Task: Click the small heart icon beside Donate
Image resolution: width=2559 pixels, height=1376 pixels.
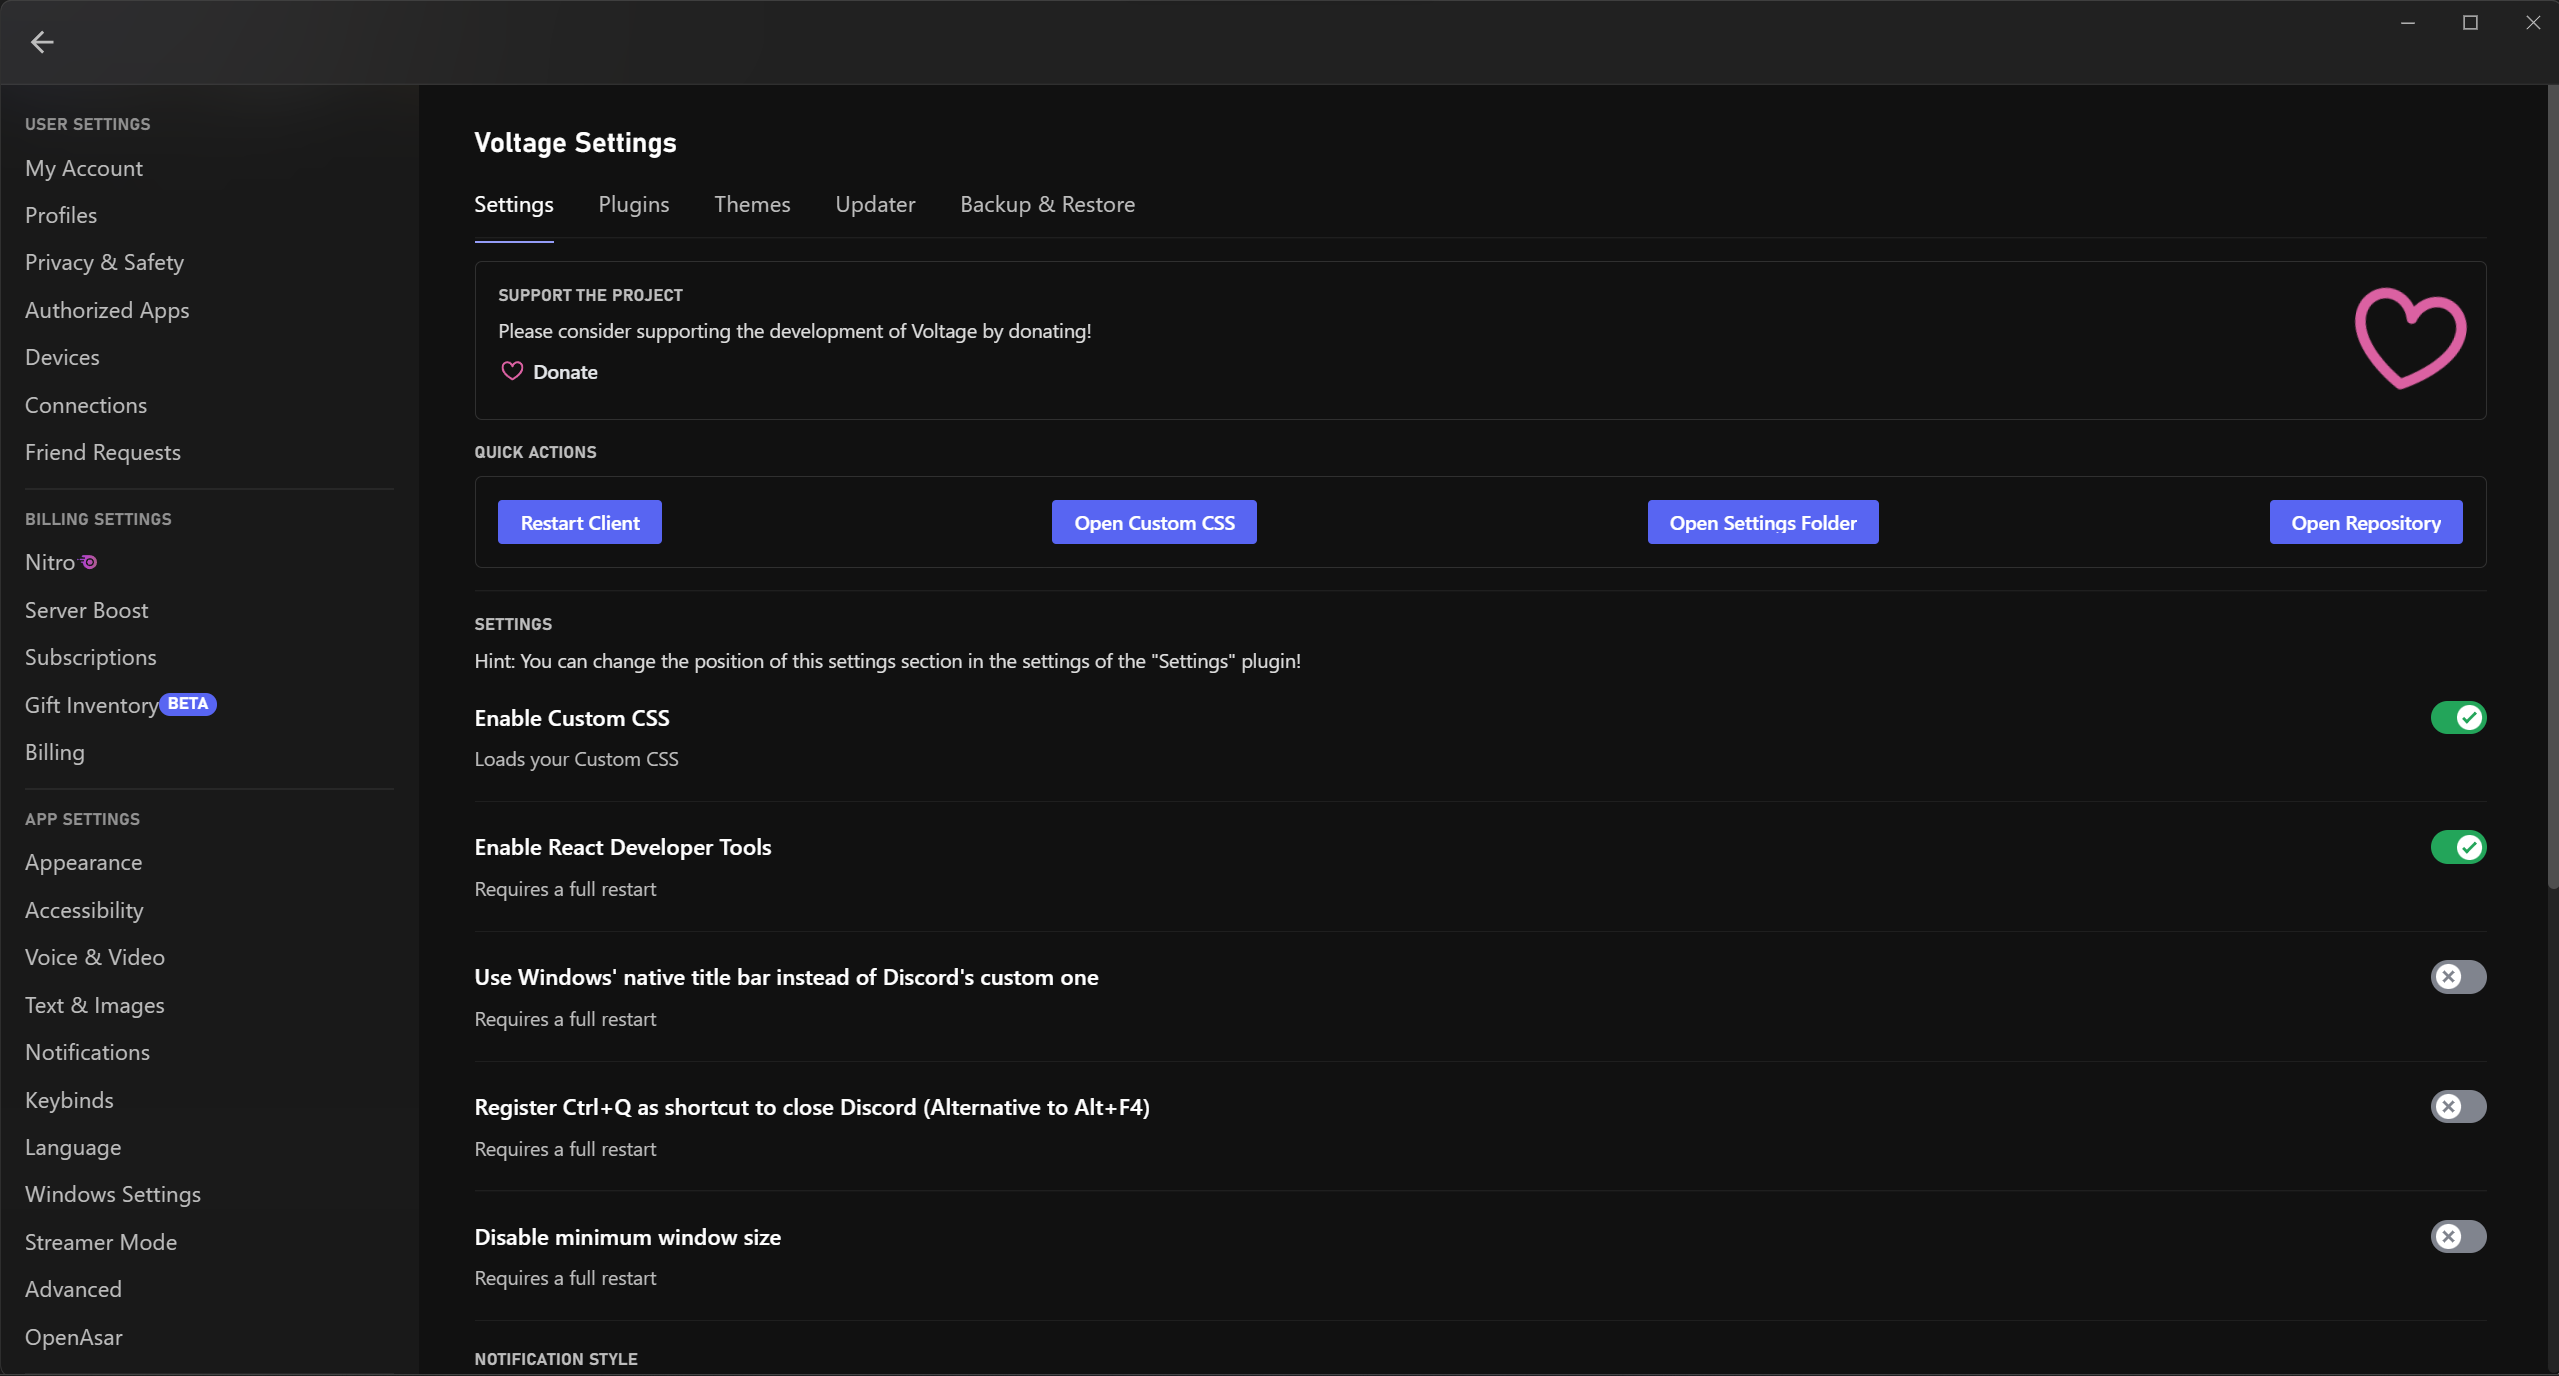Action: (x=512, y=371)
